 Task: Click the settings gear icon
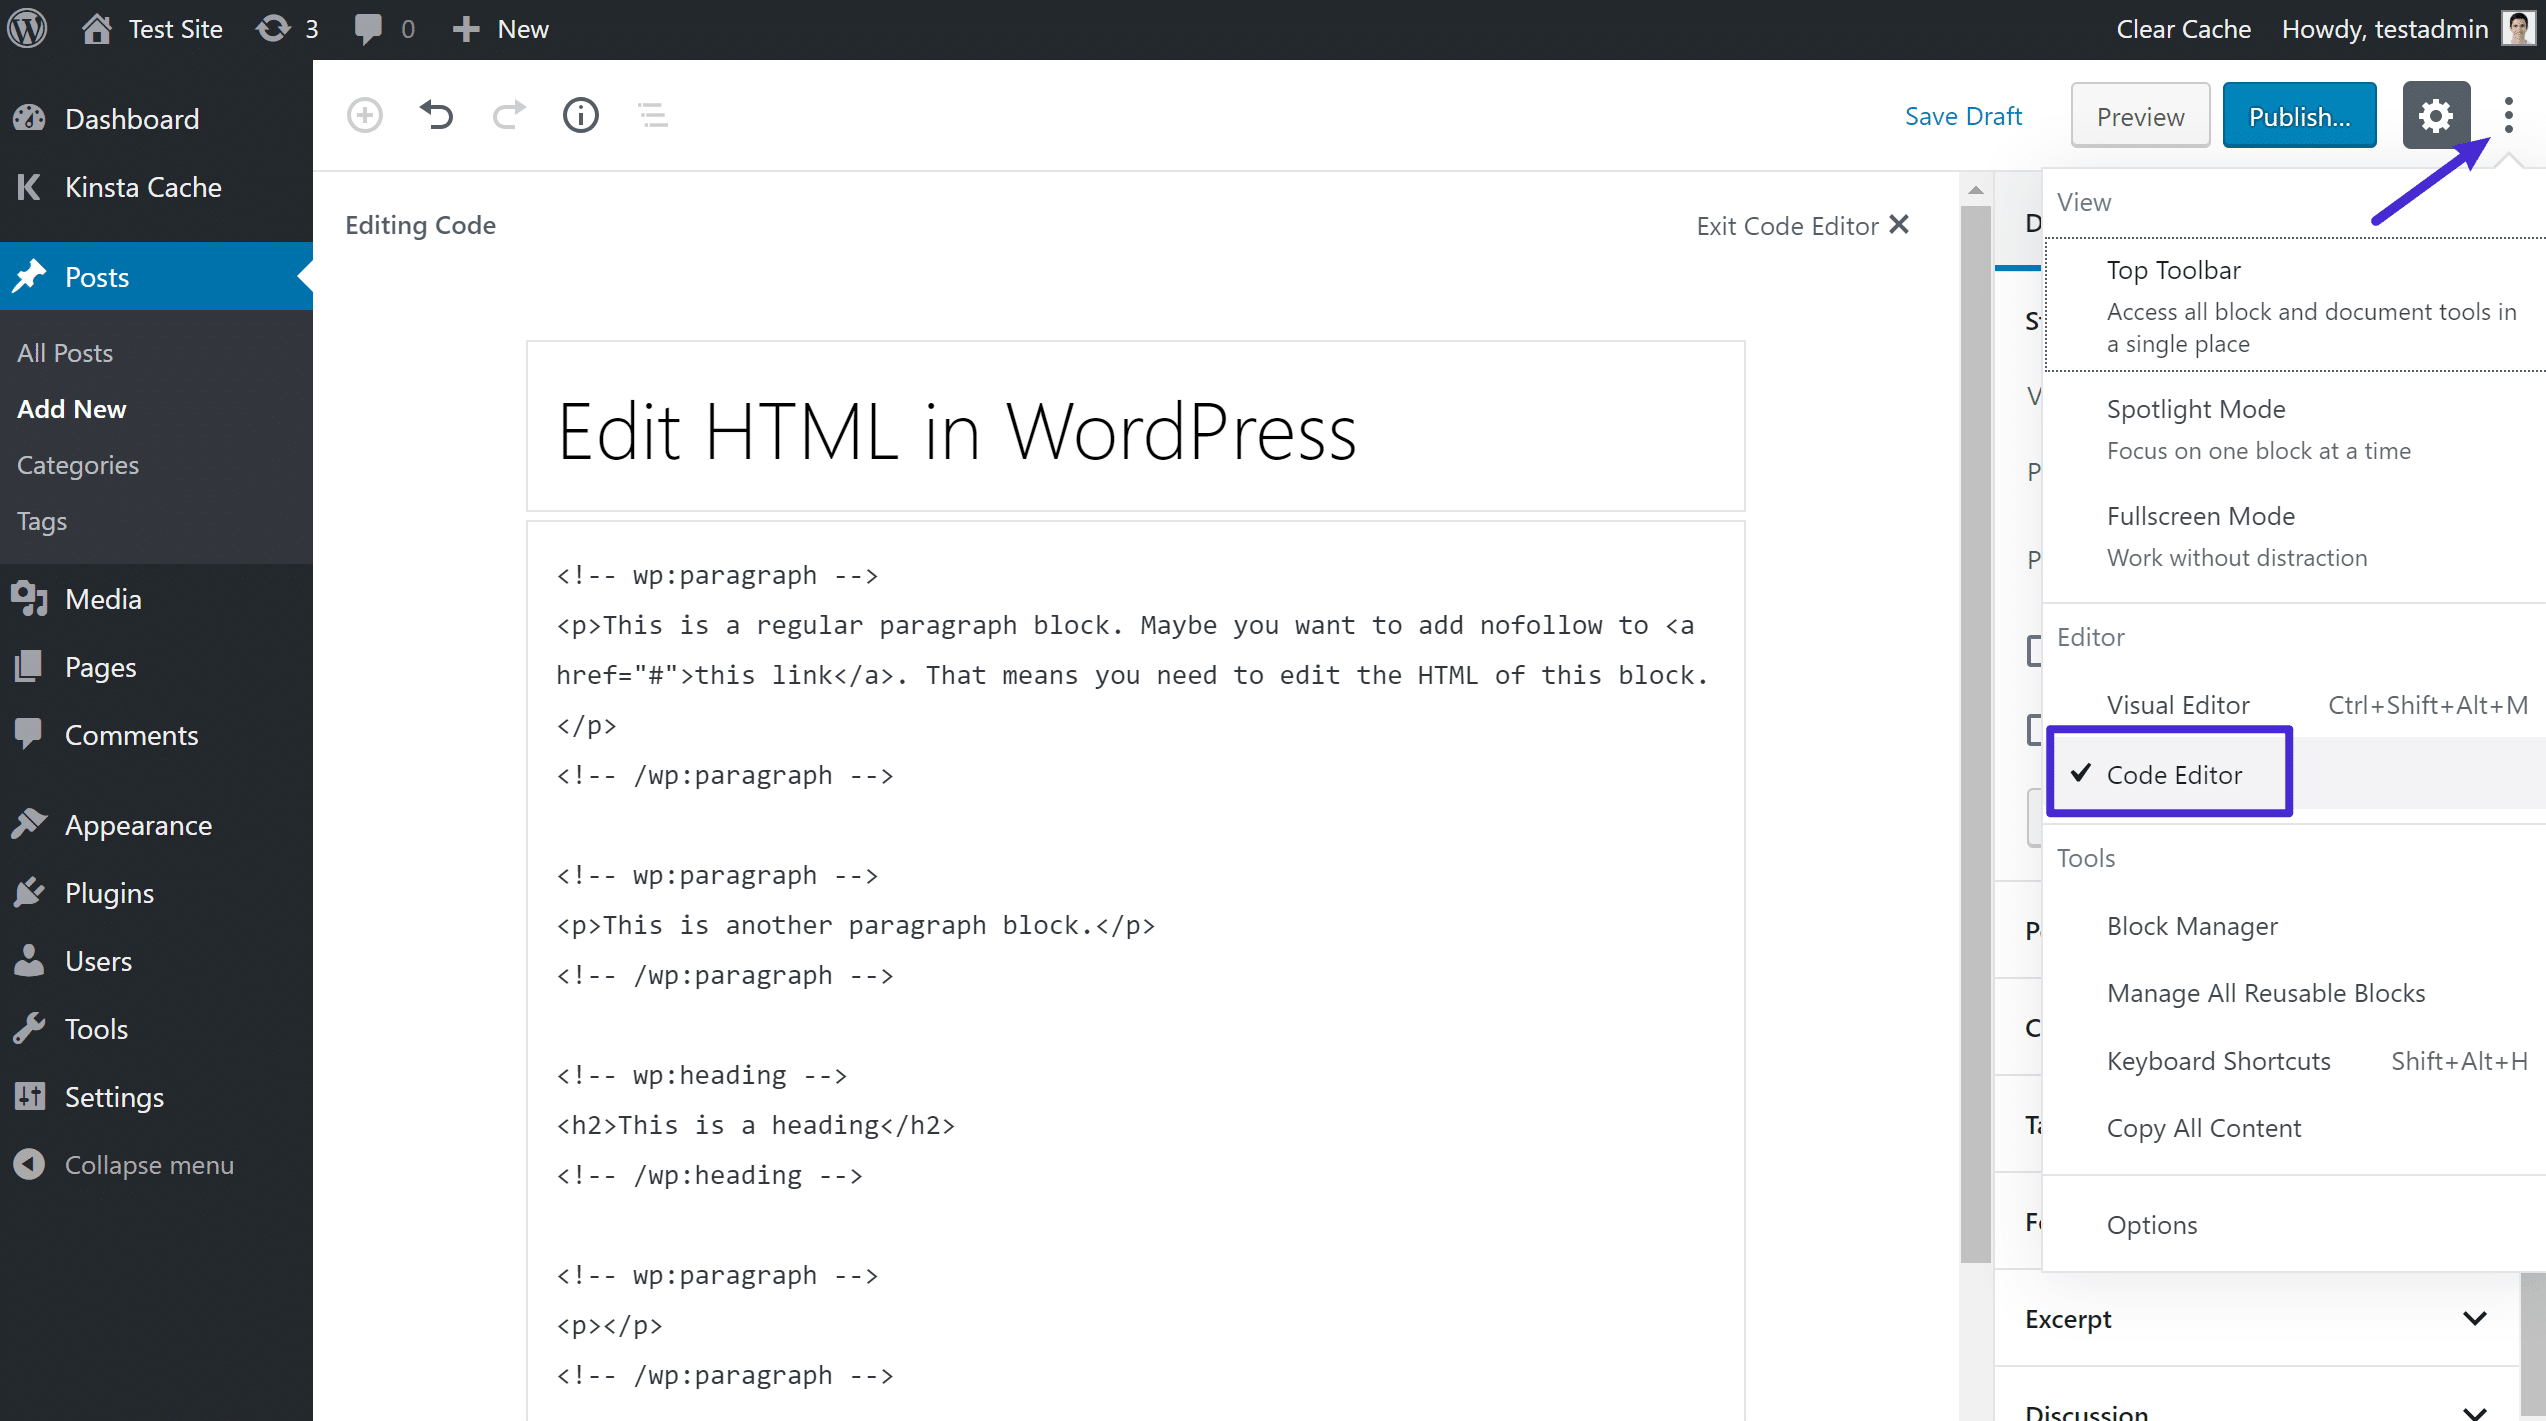point(2436,115)
